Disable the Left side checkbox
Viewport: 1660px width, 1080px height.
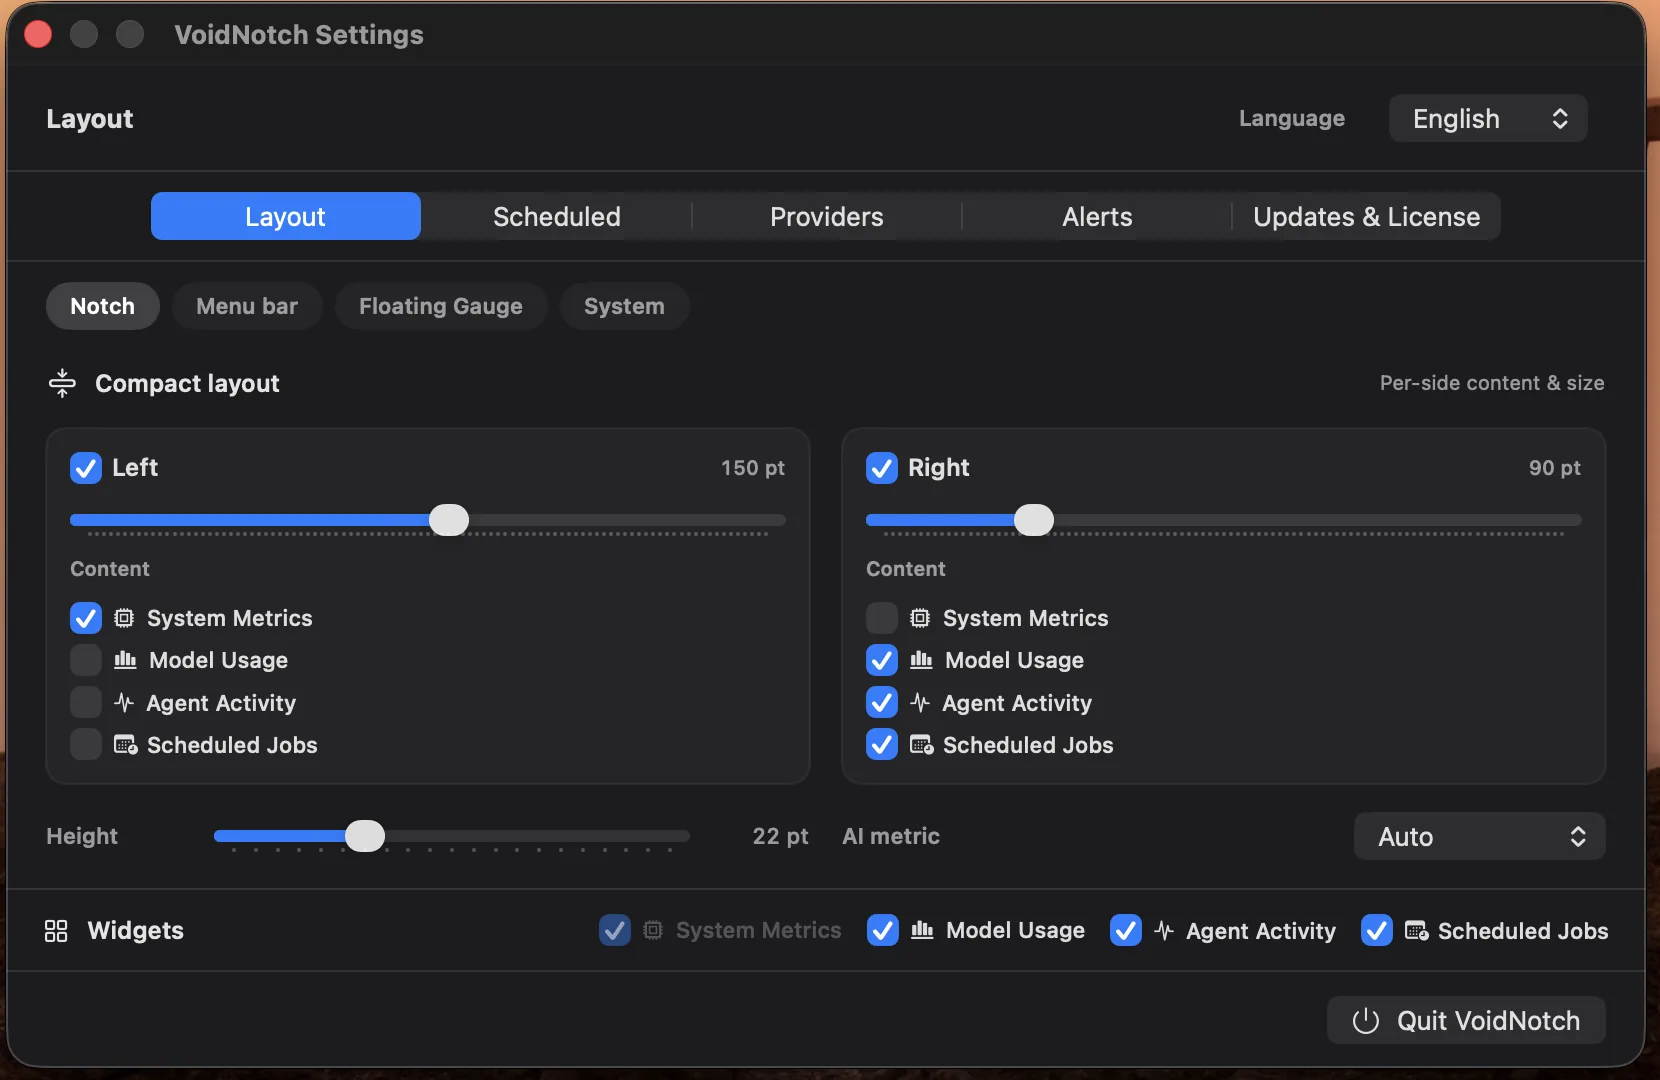tap(86, 468)
